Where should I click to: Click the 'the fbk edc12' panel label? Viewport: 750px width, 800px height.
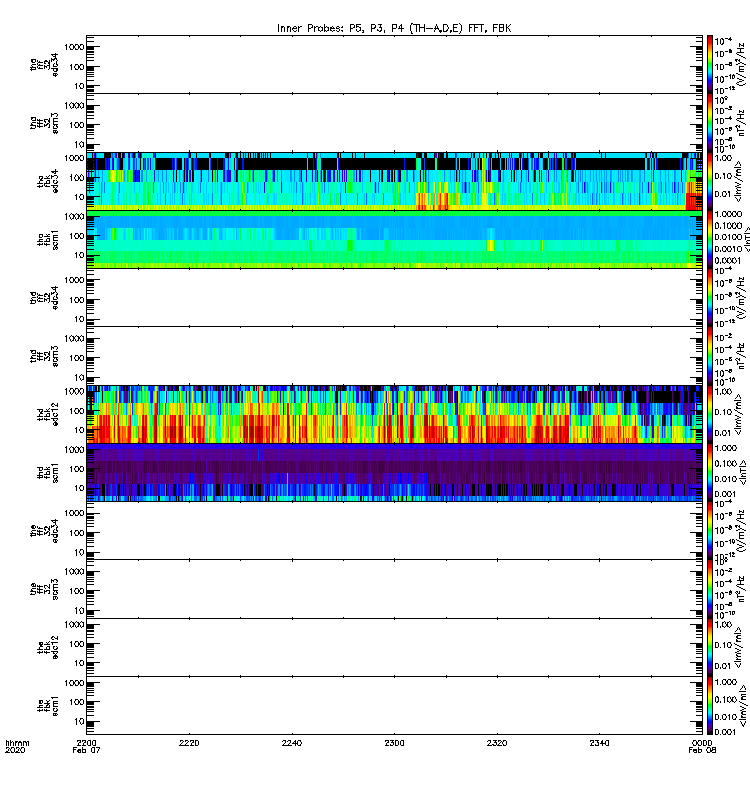(x=48, y=647)
